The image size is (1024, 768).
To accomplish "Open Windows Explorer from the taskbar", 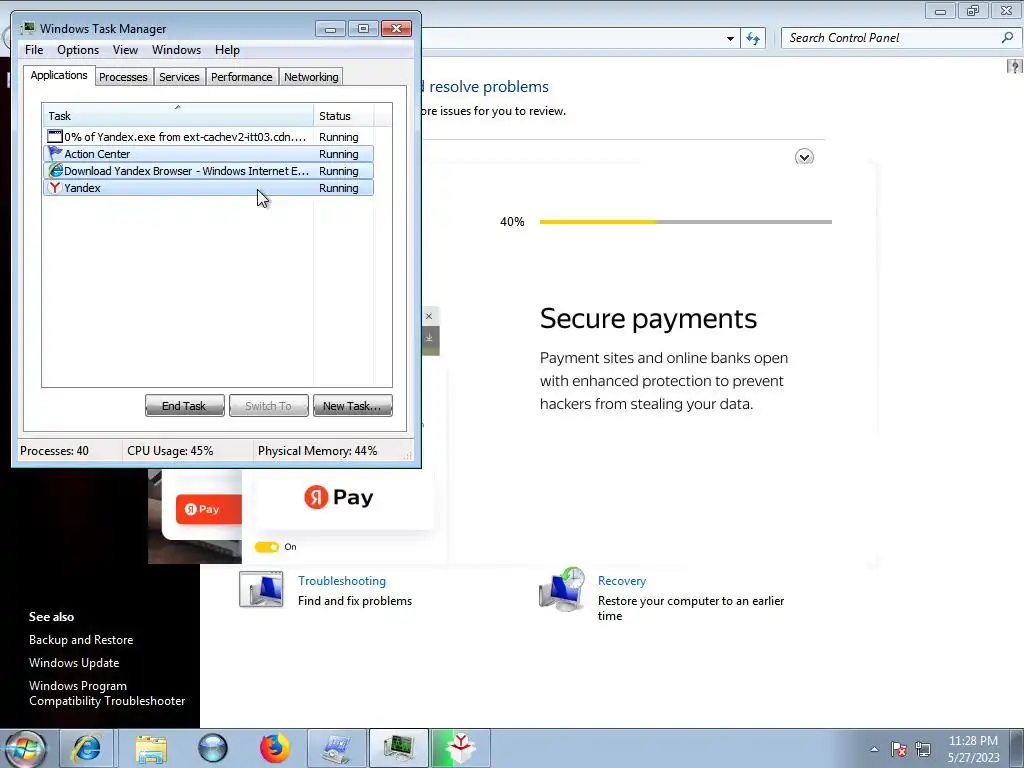I will point(152,748).
